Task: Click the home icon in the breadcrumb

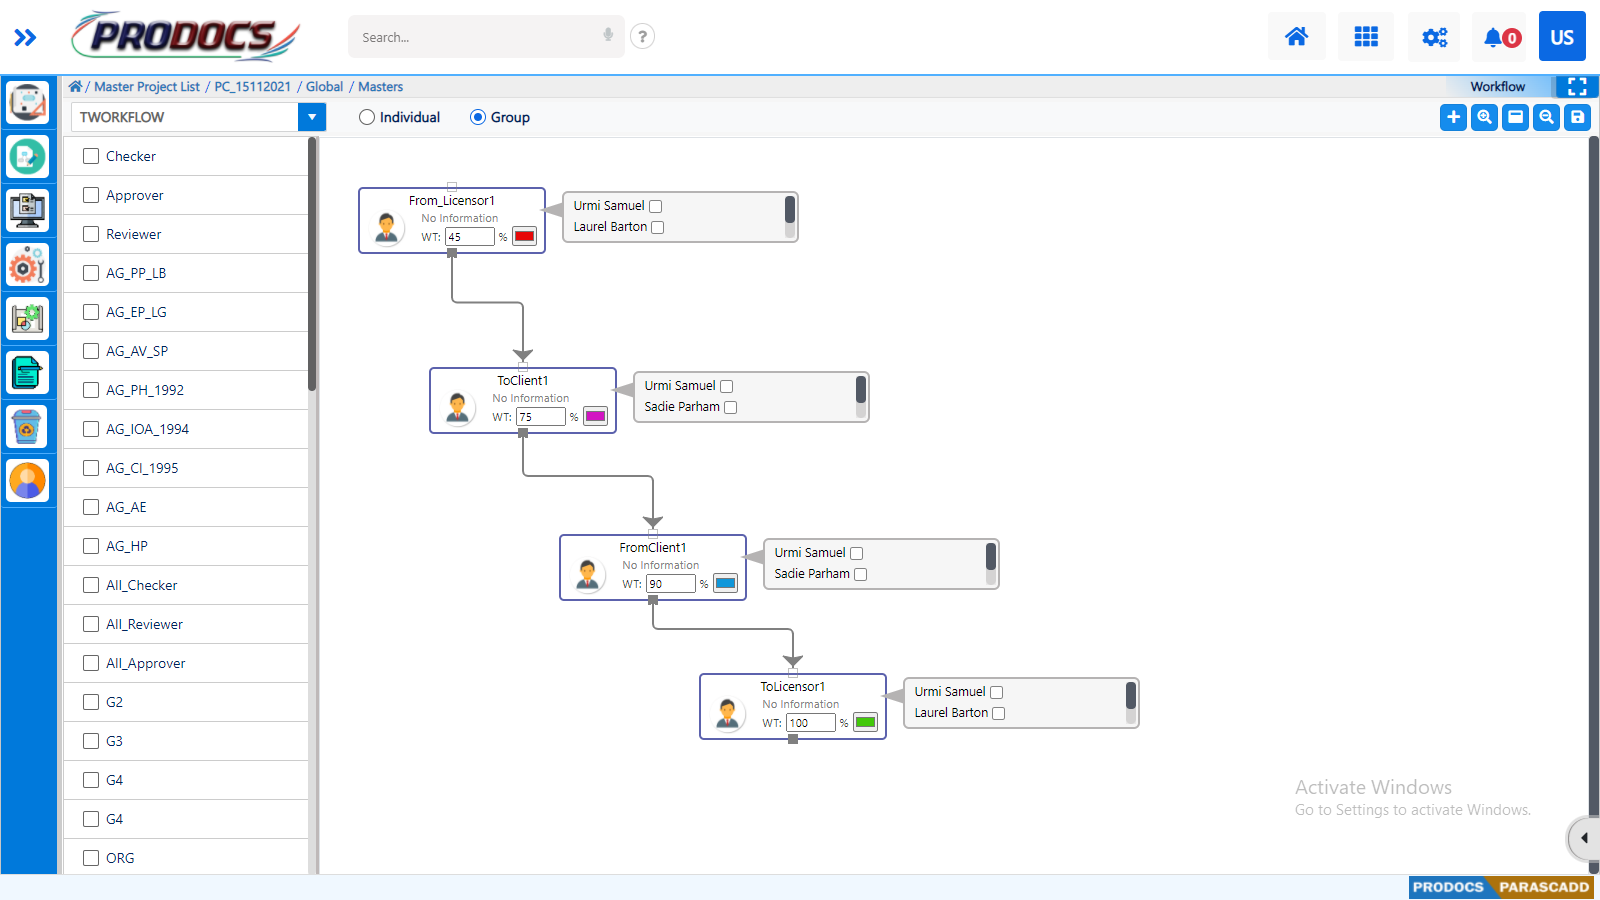Action: (75, 86)
